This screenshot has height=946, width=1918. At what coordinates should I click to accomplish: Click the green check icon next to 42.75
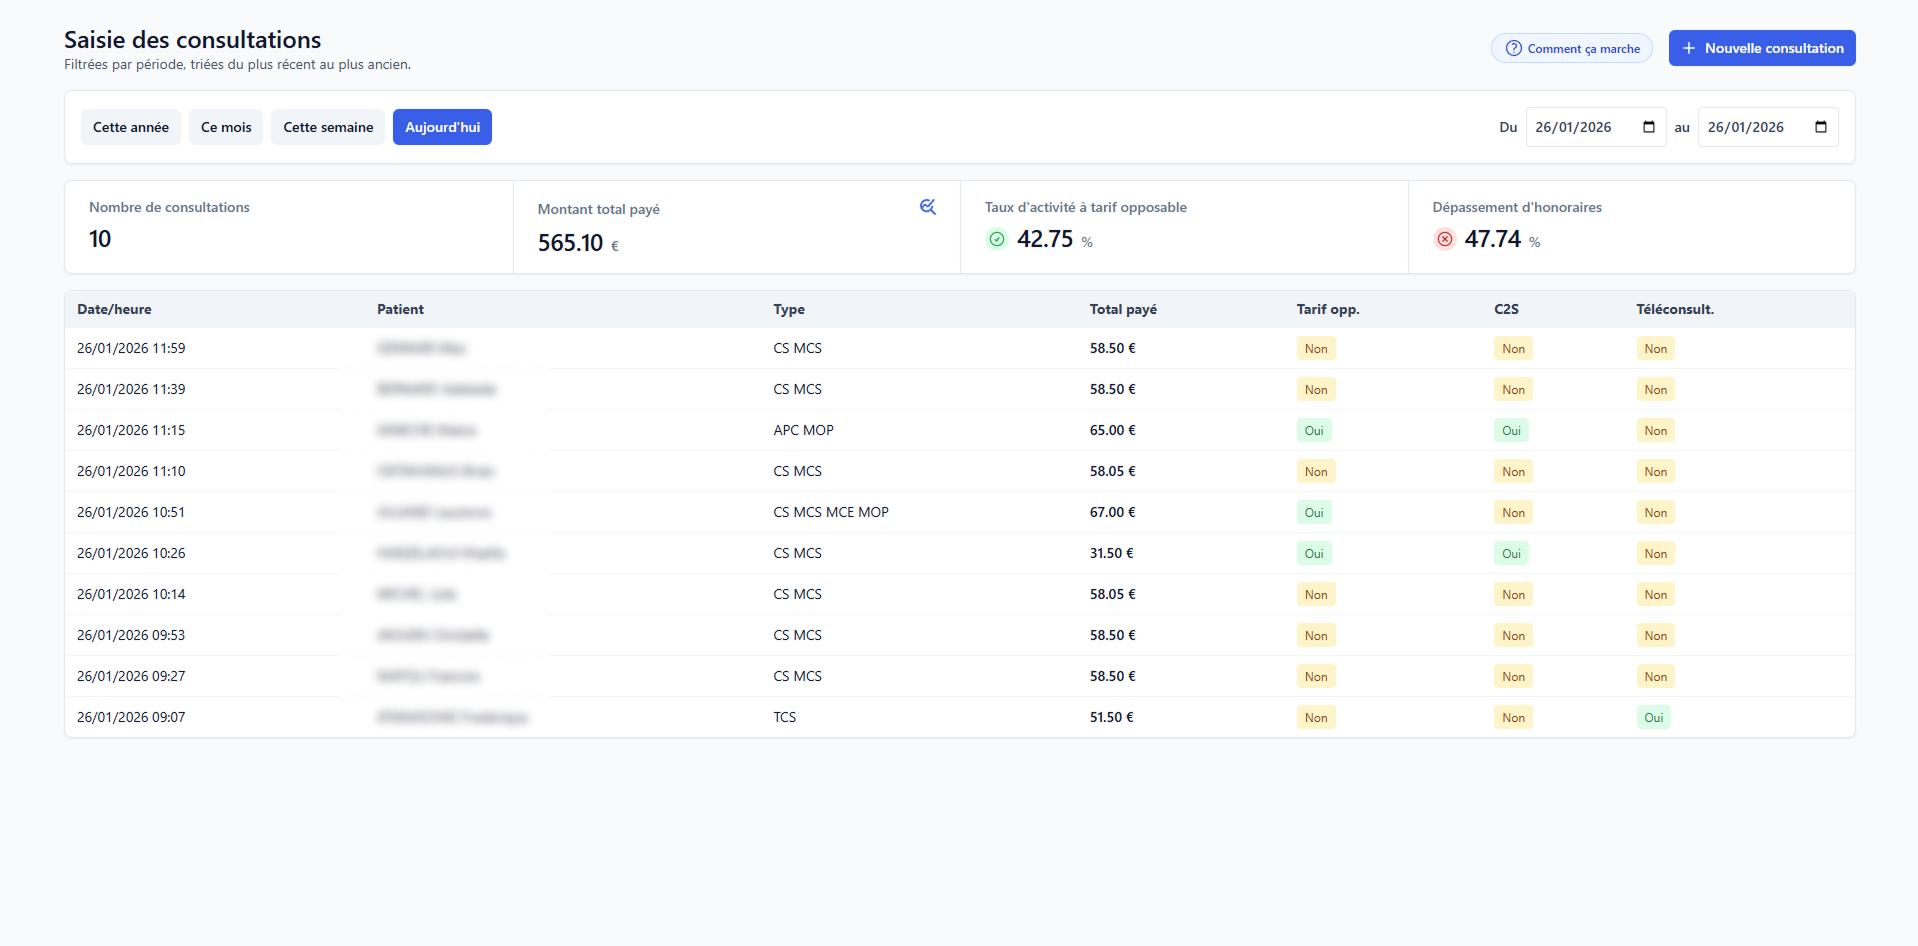996,239
